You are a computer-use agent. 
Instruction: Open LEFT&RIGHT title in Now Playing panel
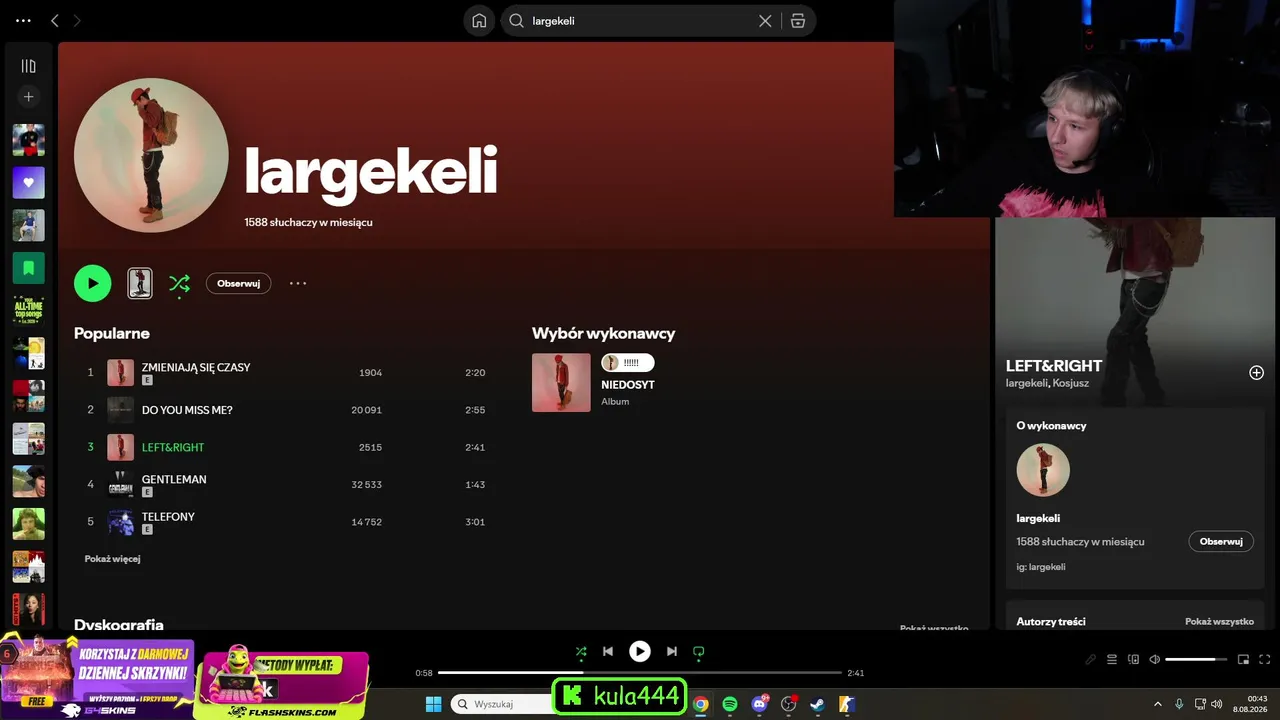[x=1054, y=366]
